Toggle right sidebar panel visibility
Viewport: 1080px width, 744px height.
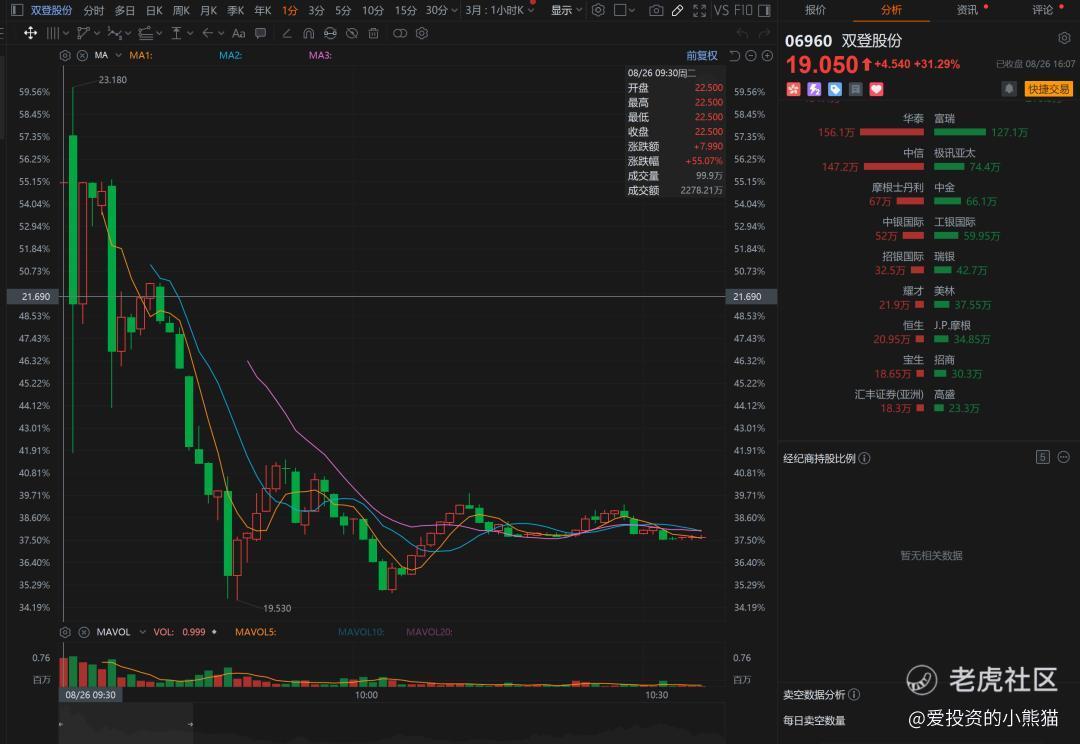click(764, 10)
